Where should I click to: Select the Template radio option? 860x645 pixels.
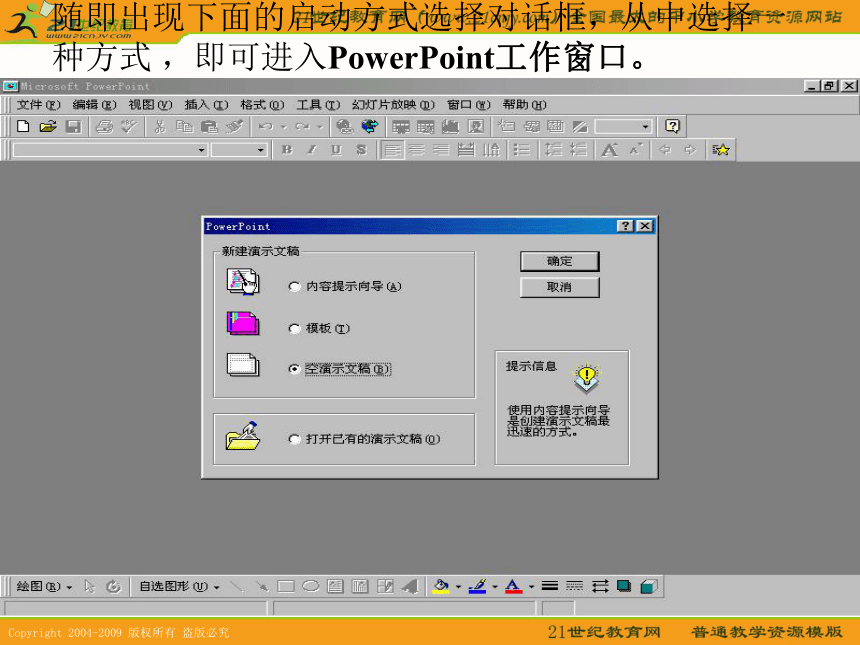pos(295,329)
